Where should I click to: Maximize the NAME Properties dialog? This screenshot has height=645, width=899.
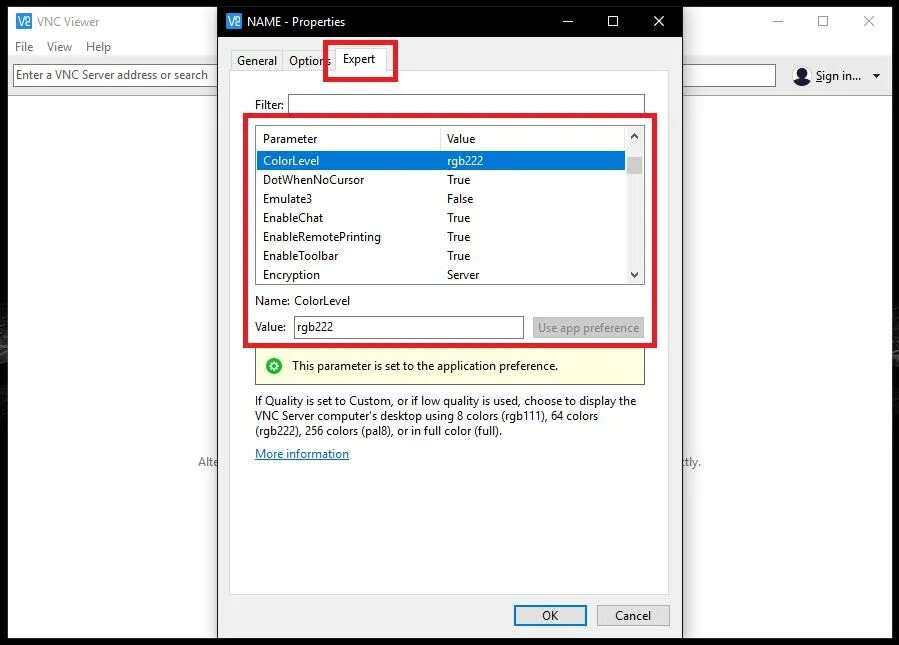click(613, 21)
